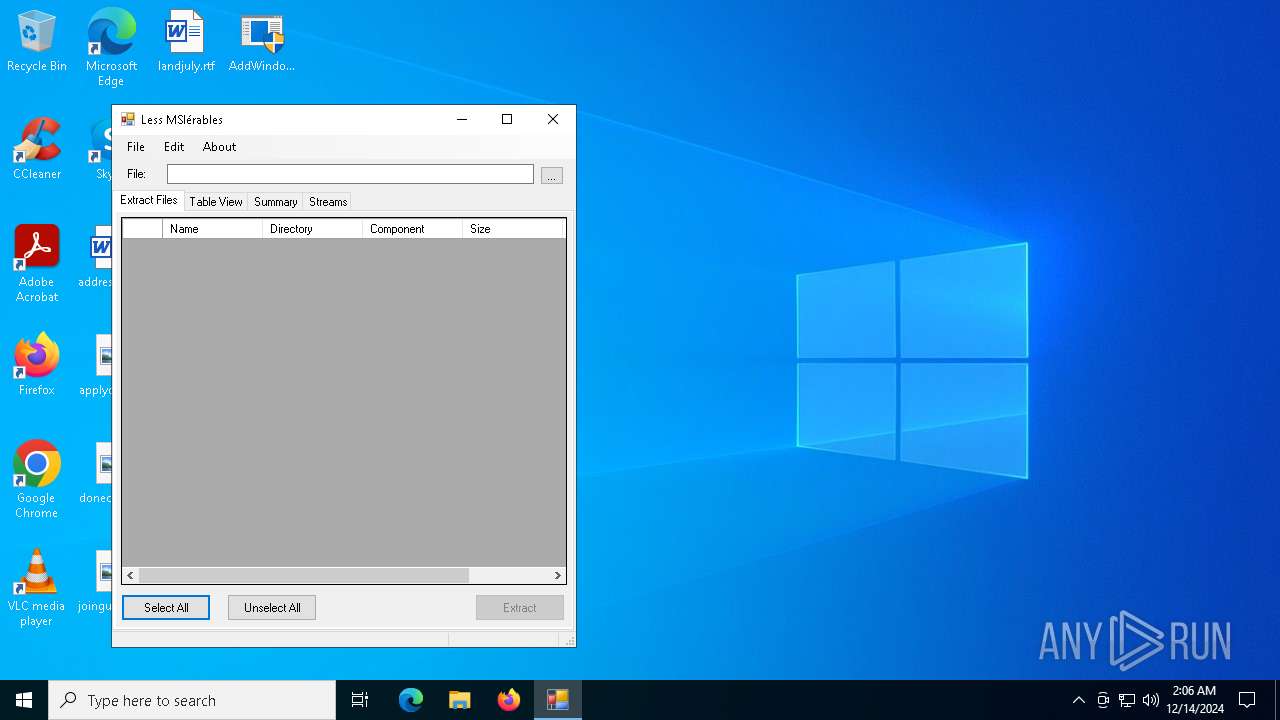The height and width of the screenshot is (720, 1280).
Task: Select the Microsoft Edge desktop icon
Action: (111, 47)
